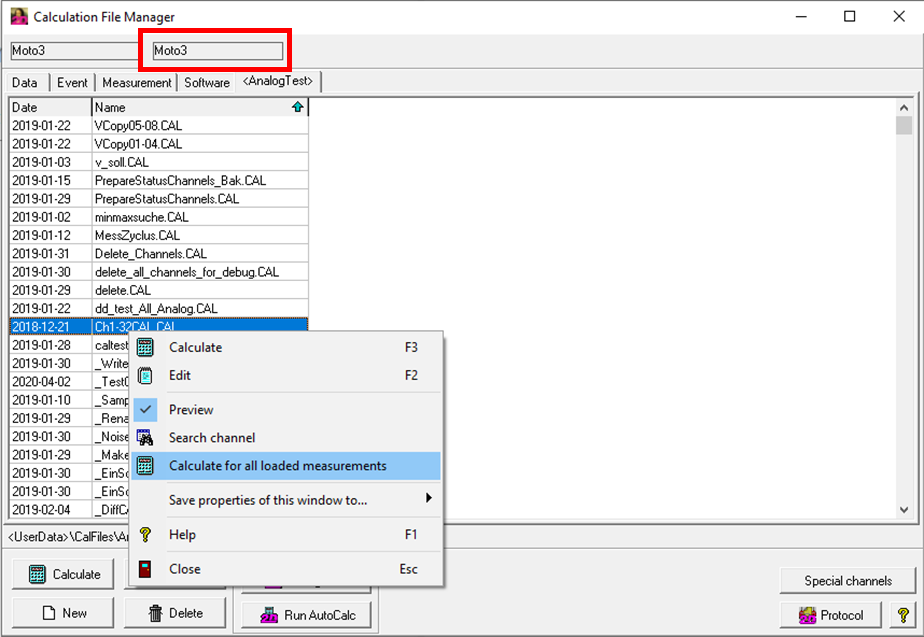Screen dimensions: 924x637
Task: Open the Software tab
Action: pyautogui.click(x=206, y=83)
